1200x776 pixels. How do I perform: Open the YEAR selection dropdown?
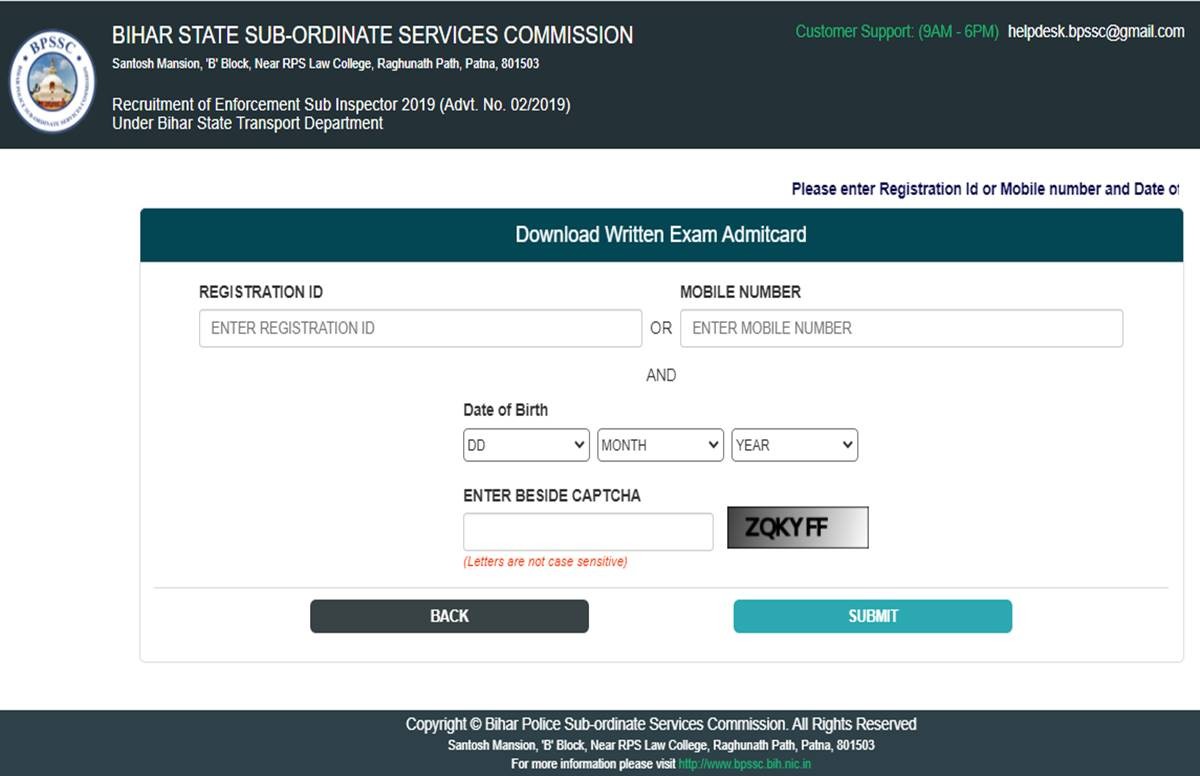pyautogui.click(x=794, y=445)
